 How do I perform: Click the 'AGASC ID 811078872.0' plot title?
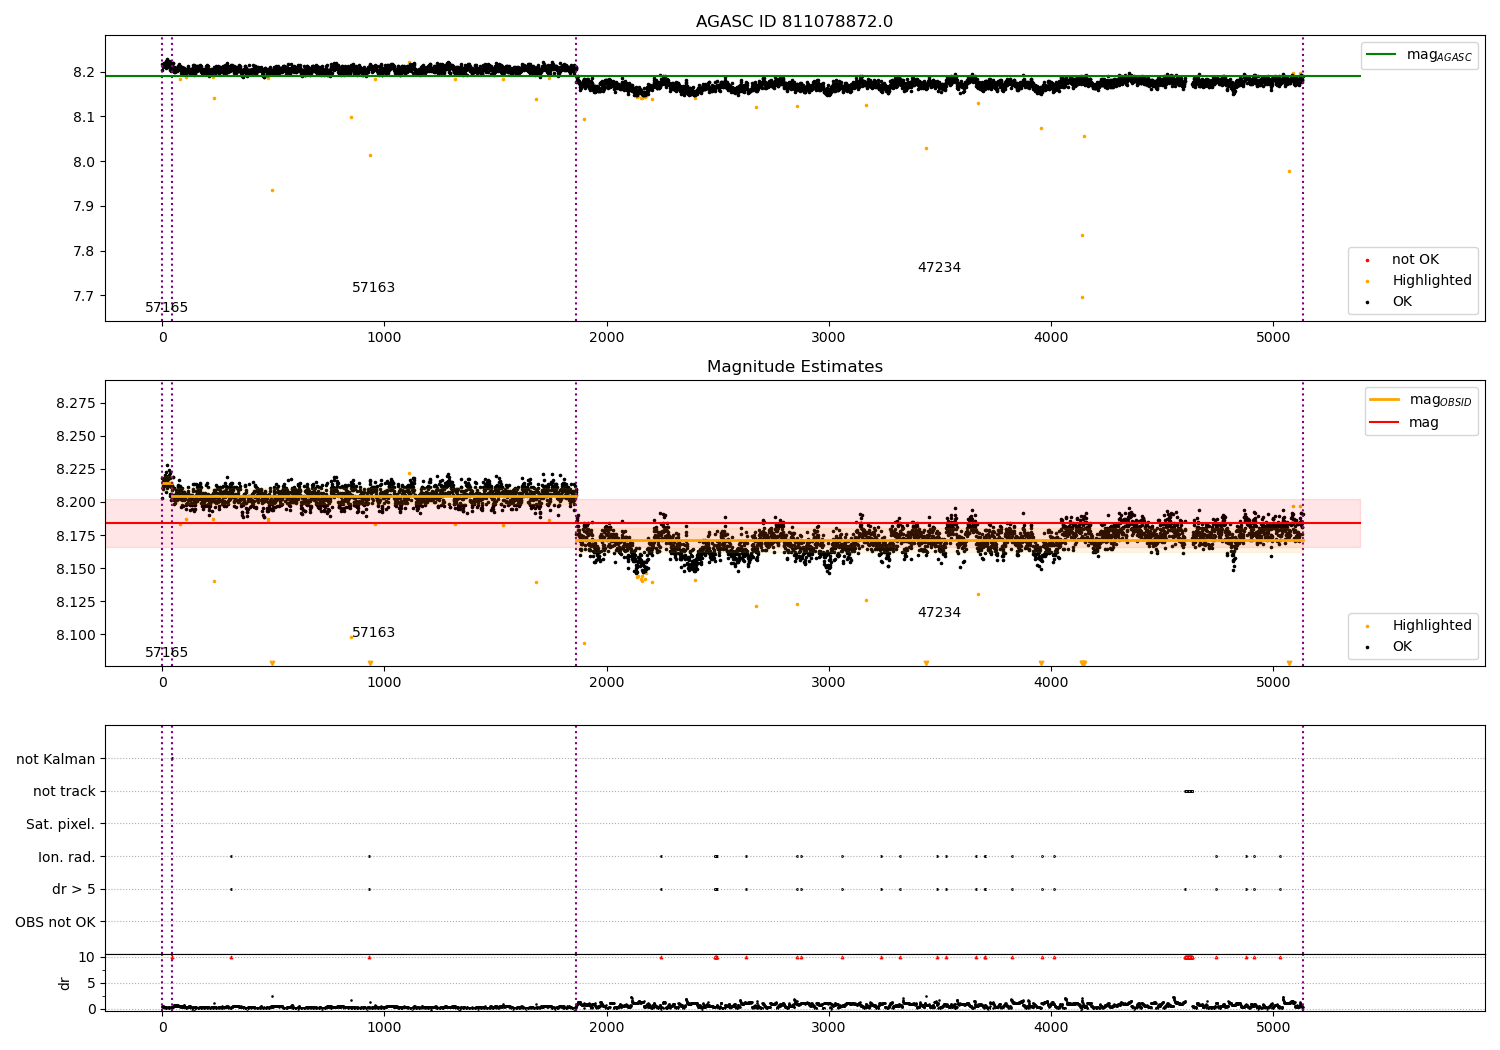795,22
